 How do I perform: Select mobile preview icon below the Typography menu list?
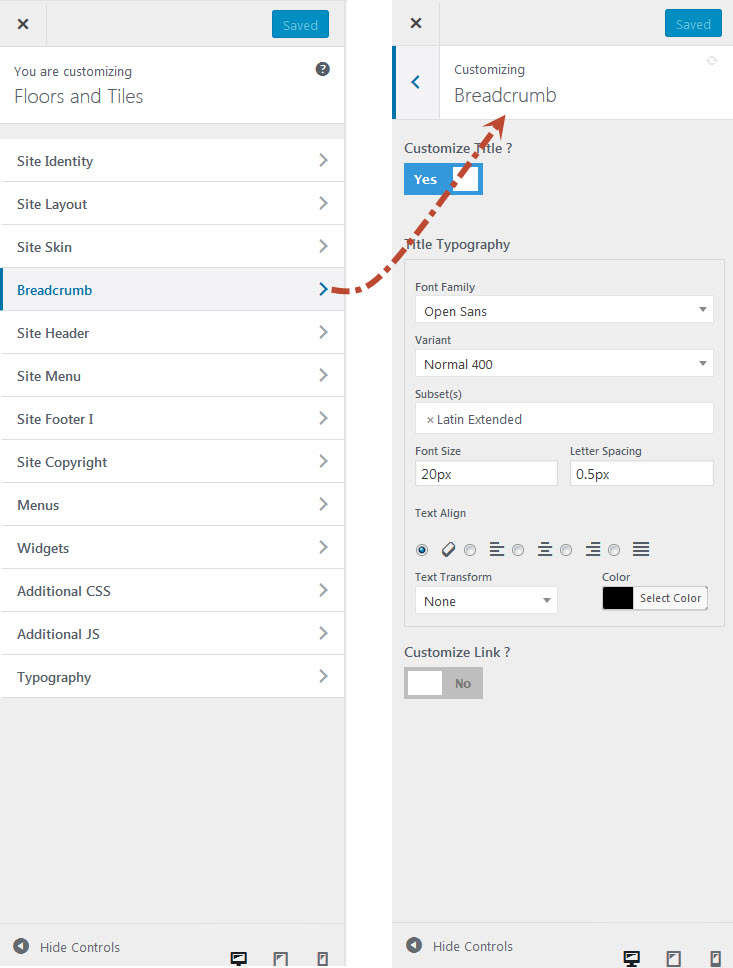pyautogui.click(x=322, y=958)
